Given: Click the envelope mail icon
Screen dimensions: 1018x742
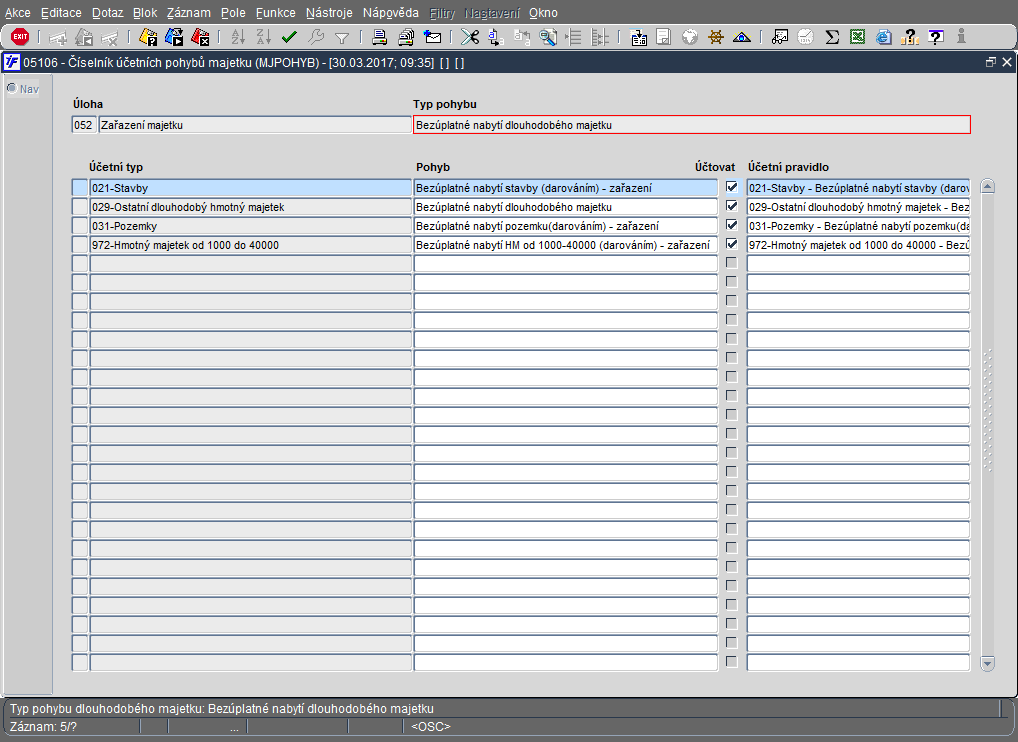Looking at the screenshot, I should tap(433, 37).
